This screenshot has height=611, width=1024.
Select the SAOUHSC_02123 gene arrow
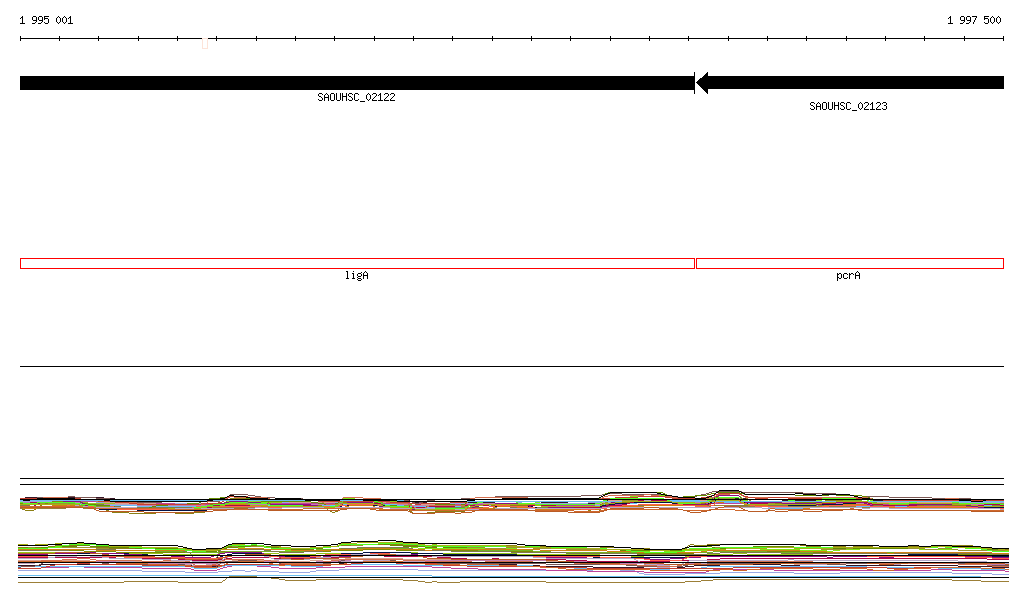pos(850,83)
